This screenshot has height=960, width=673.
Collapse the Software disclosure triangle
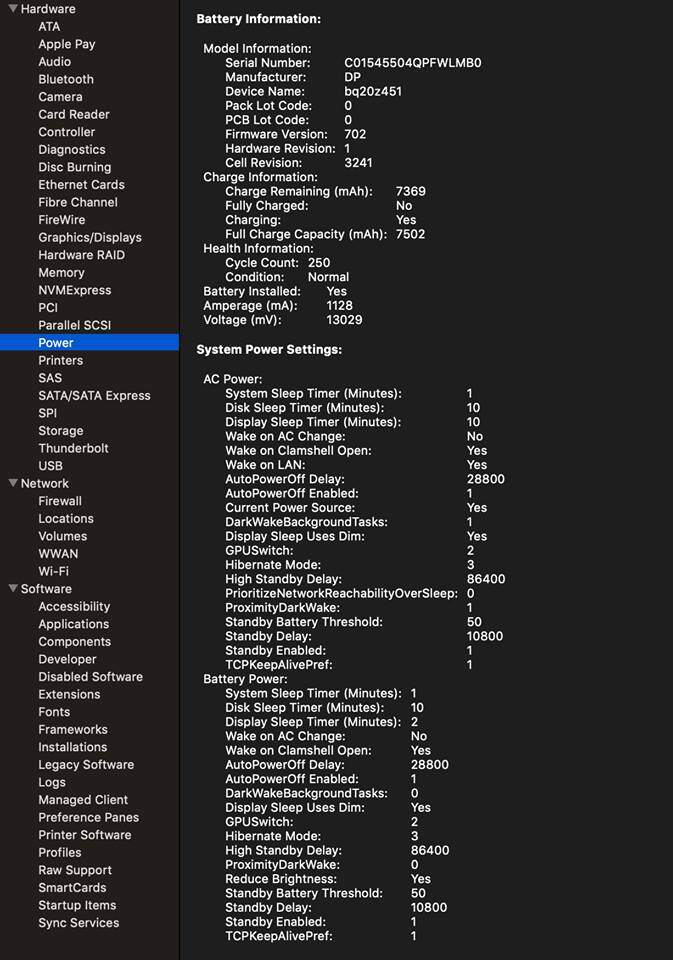pos(12,589)
